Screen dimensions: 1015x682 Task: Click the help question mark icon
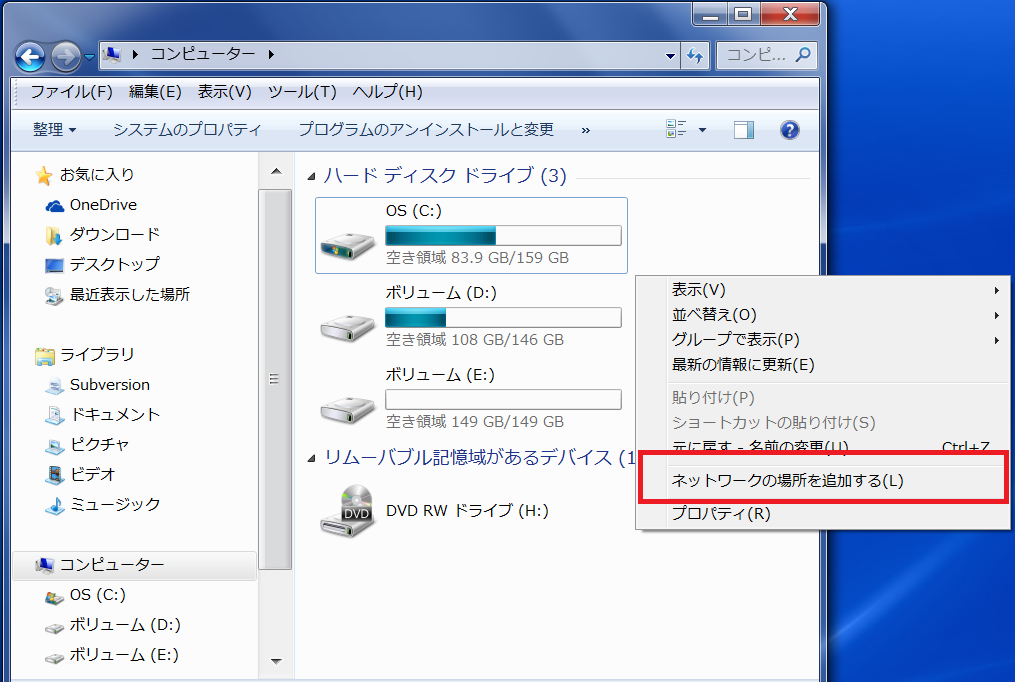tap(789, 129)
